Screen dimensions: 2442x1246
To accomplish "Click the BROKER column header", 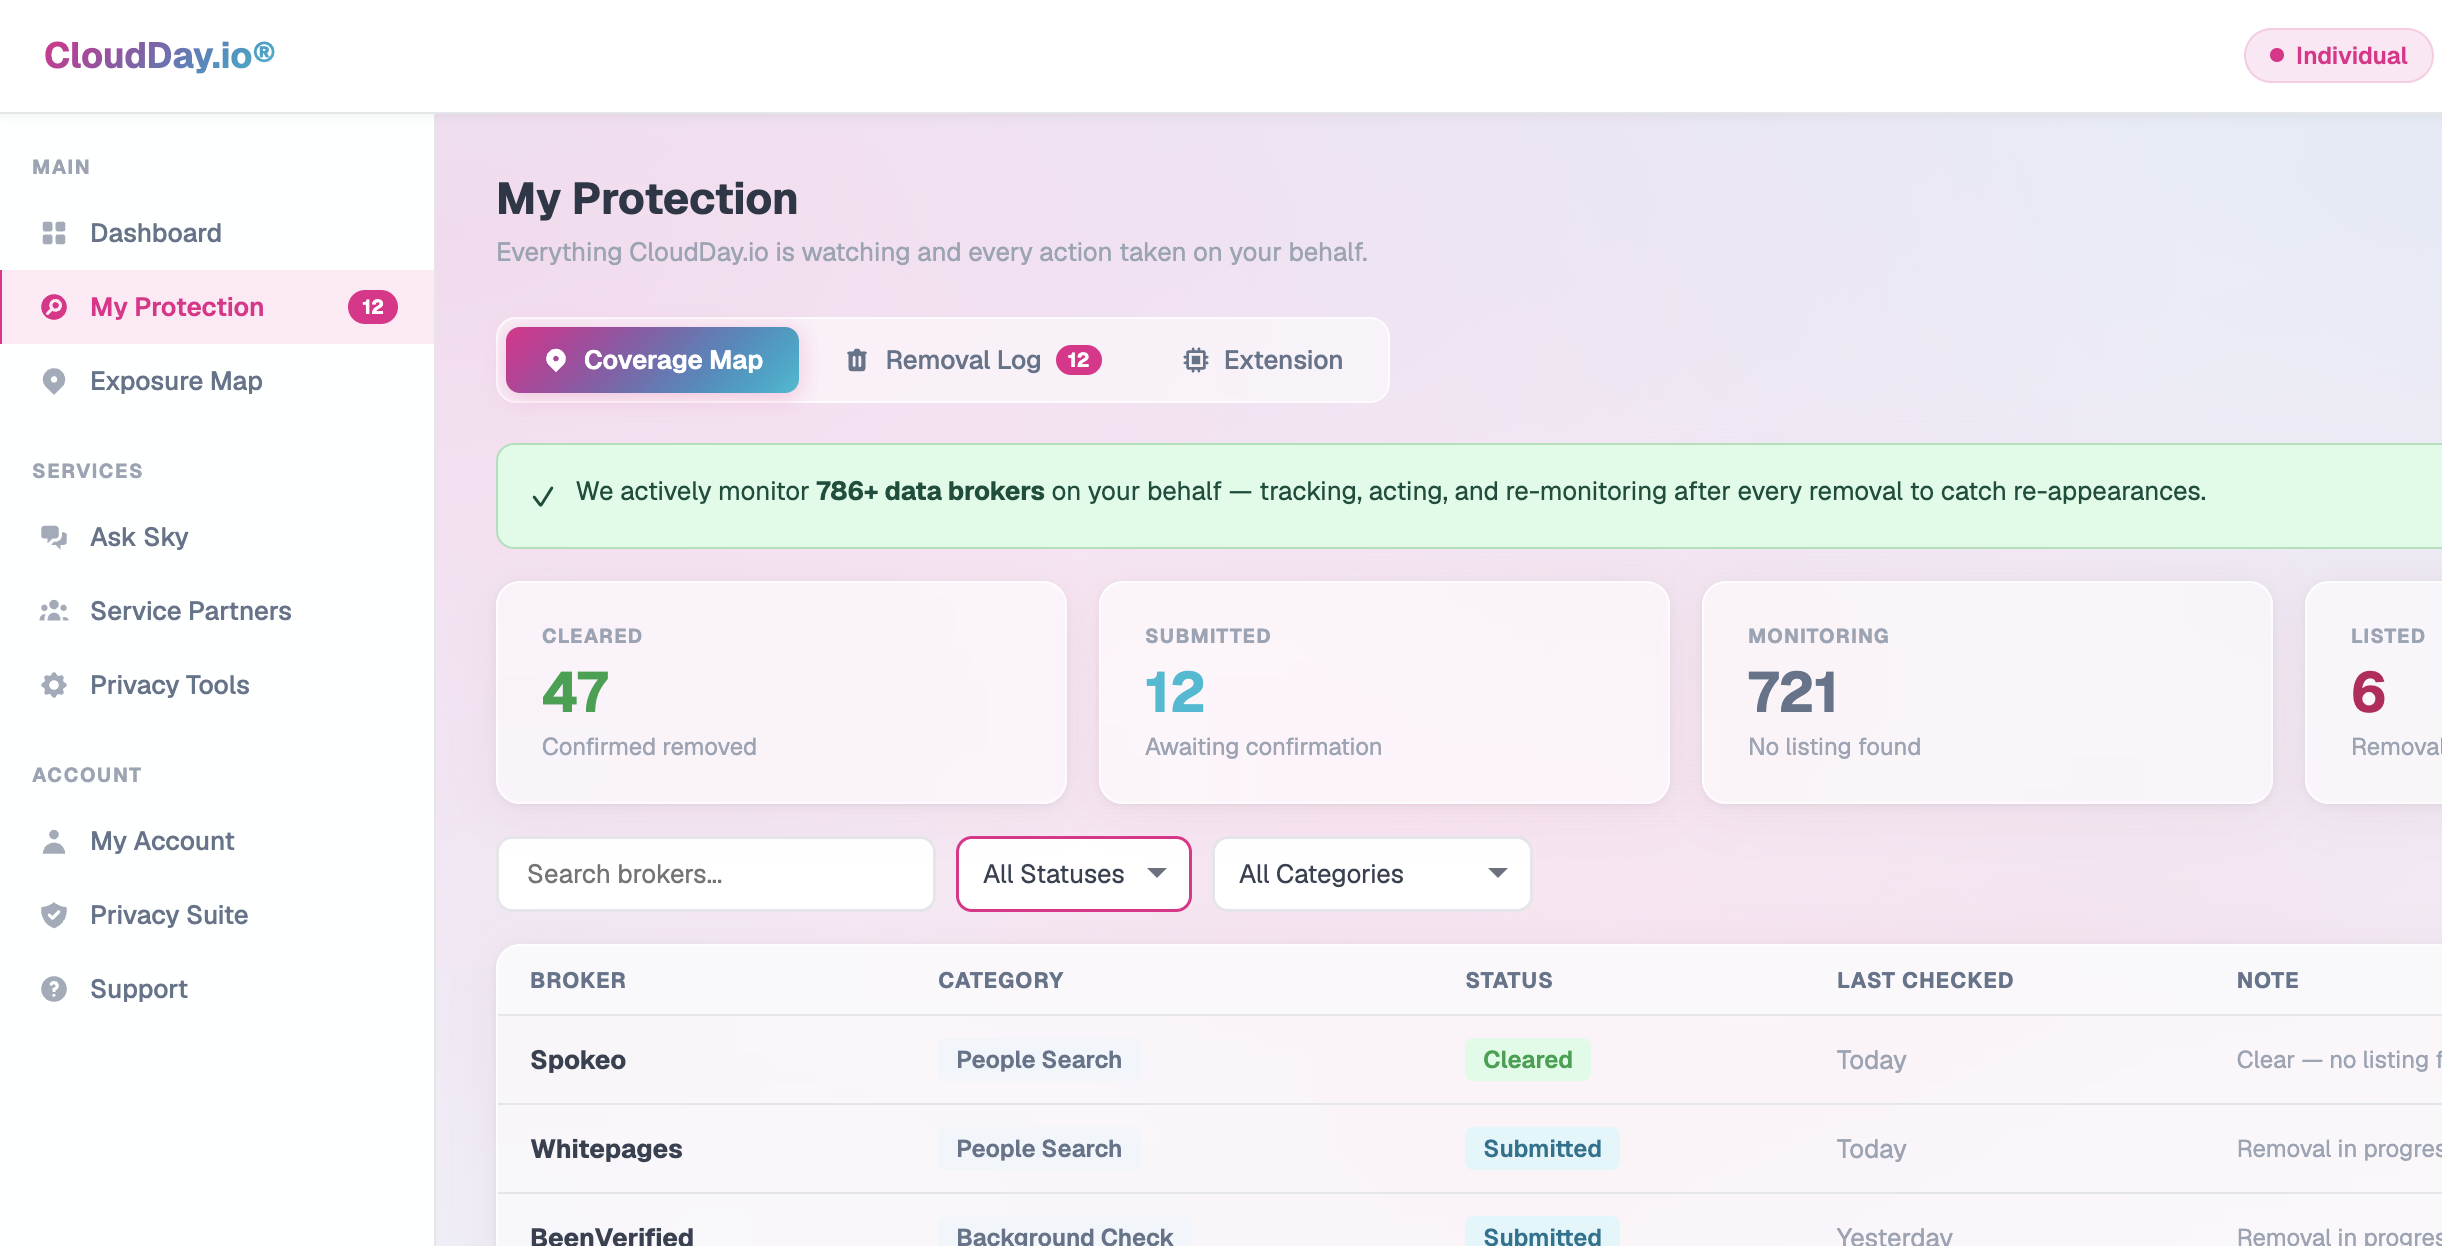I will pyautogui.click(x=578, y=980).
